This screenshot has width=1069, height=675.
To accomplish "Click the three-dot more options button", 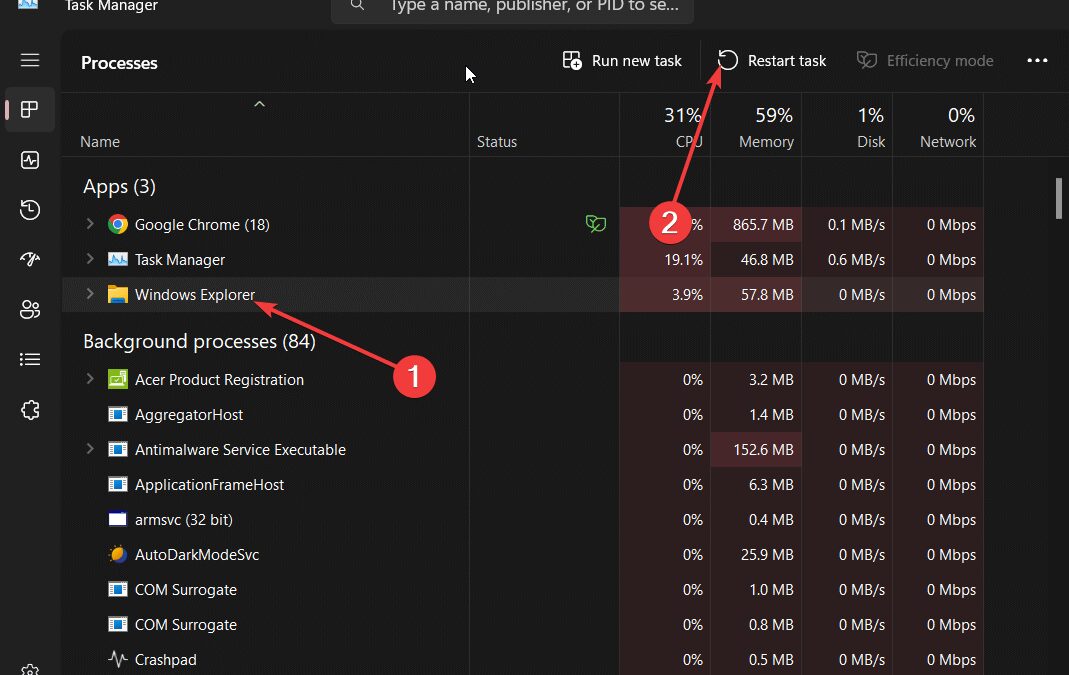I will click(x=1037, y=61).
